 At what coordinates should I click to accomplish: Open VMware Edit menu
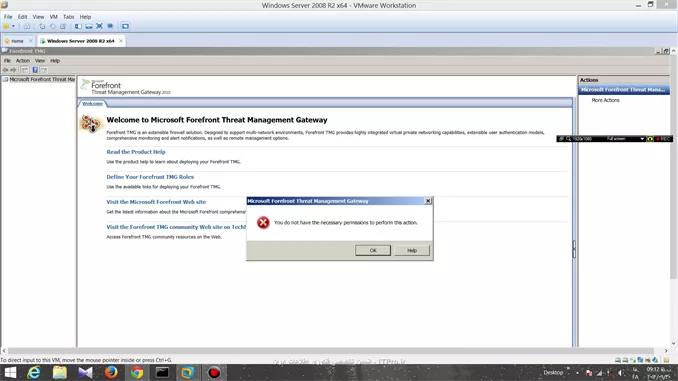tap(22, 17)
